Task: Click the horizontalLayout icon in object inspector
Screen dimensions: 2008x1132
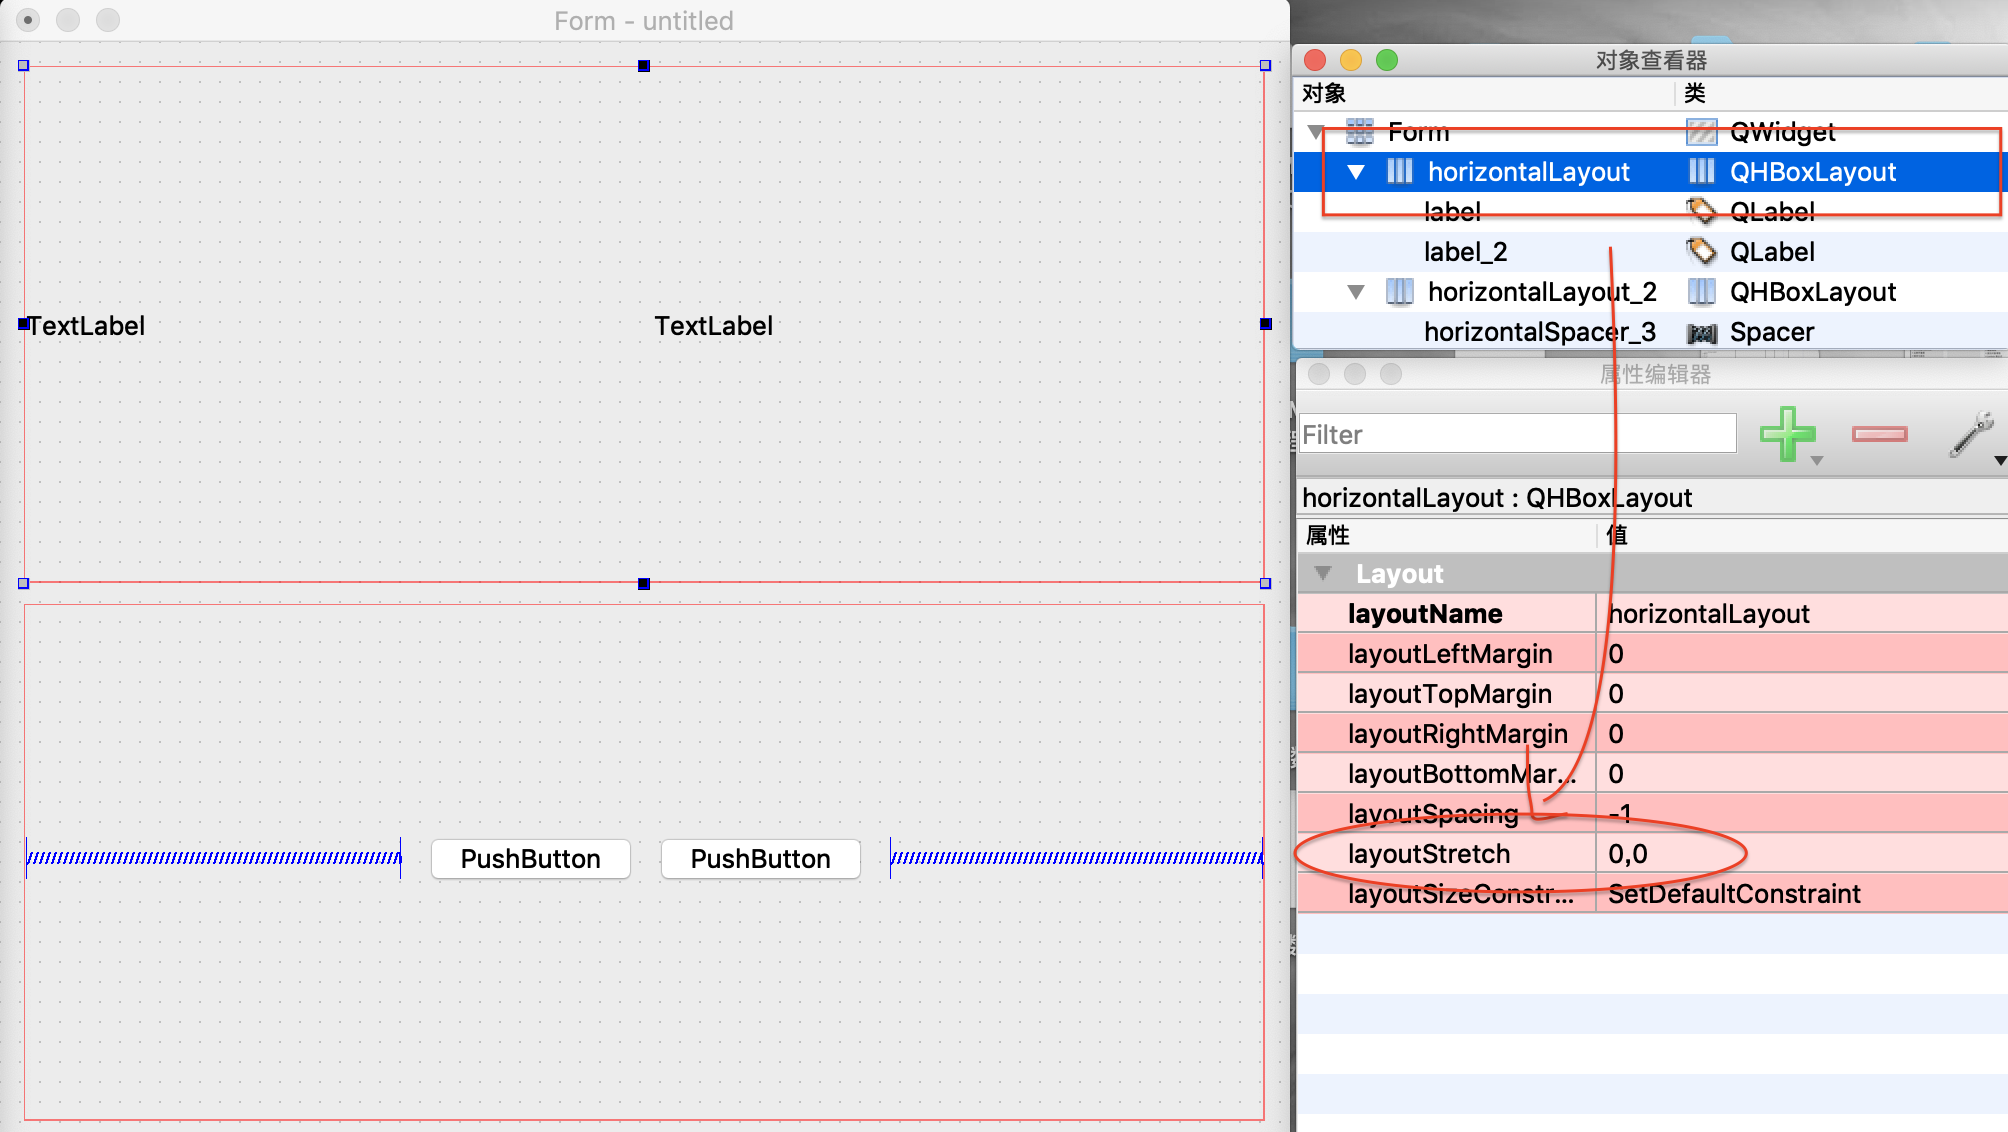Action: point(1400,172)
